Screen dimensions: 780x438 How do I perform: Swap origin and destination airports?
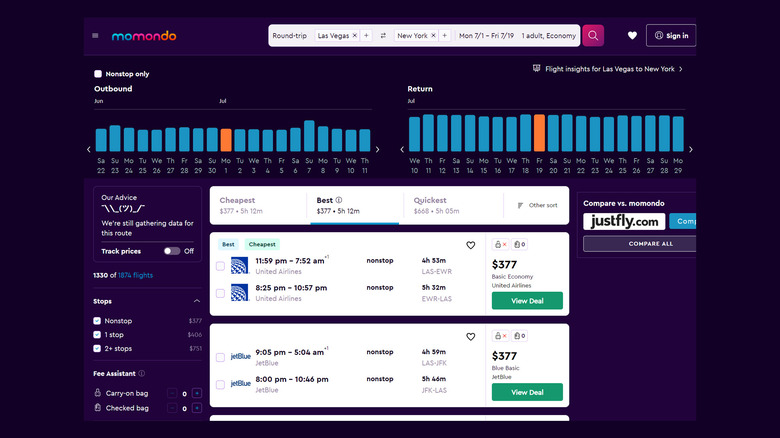tap(383, 36)
